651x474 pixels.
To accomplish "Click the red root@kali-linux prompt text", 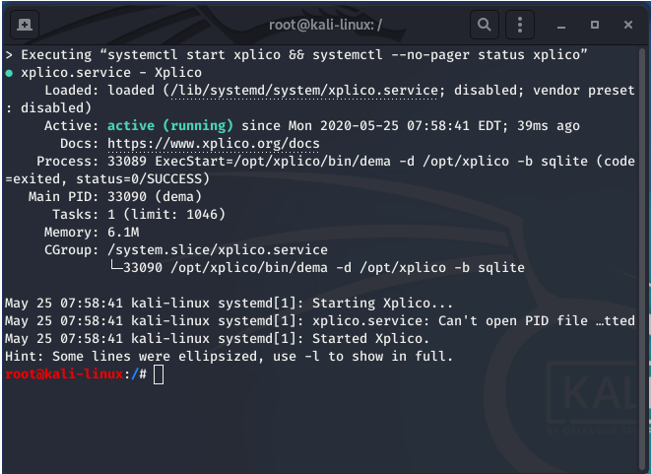I will tap(62, 374).
